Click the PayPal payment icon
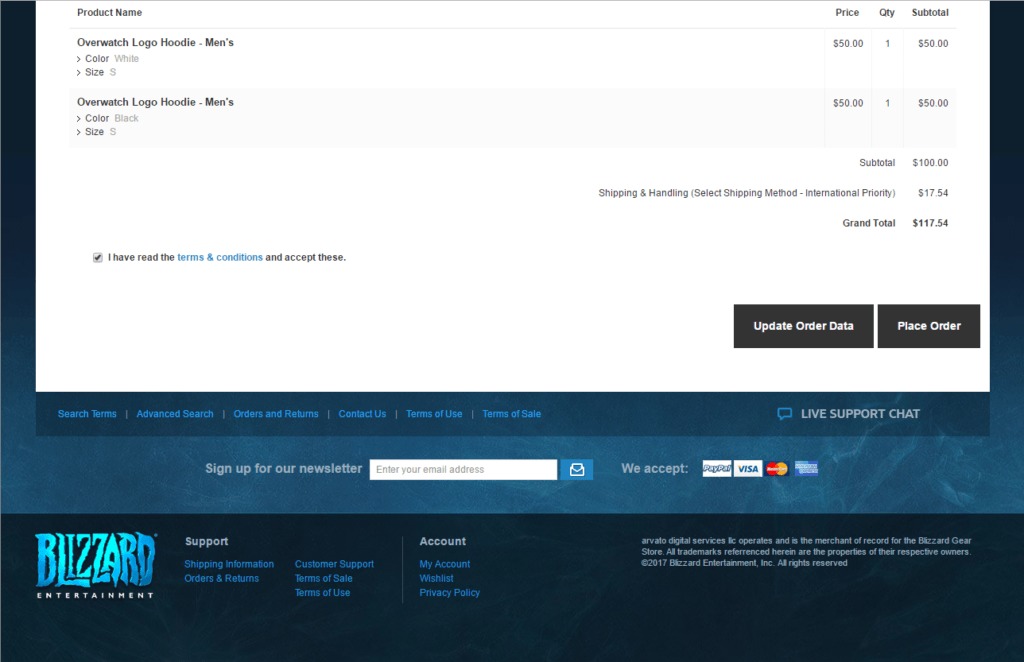 click(716, 468)
